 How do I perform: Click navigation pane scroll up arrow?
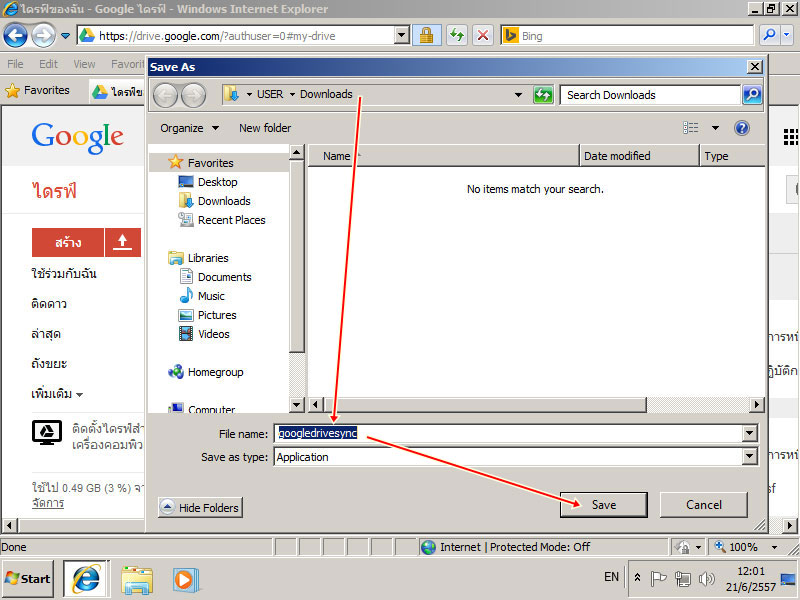(296, 152)
